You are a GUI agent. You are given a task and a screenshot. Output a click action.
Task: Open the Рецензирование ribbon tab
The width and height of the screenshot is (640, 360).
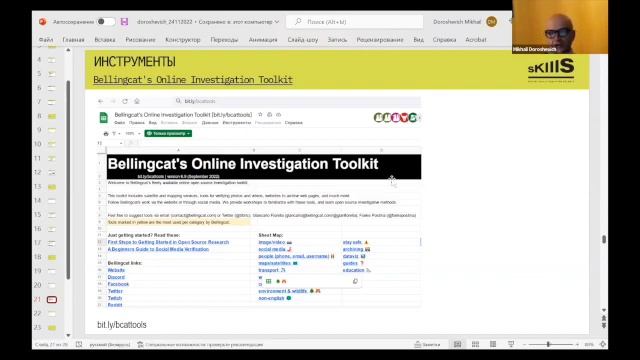click(x=380, y=40)
